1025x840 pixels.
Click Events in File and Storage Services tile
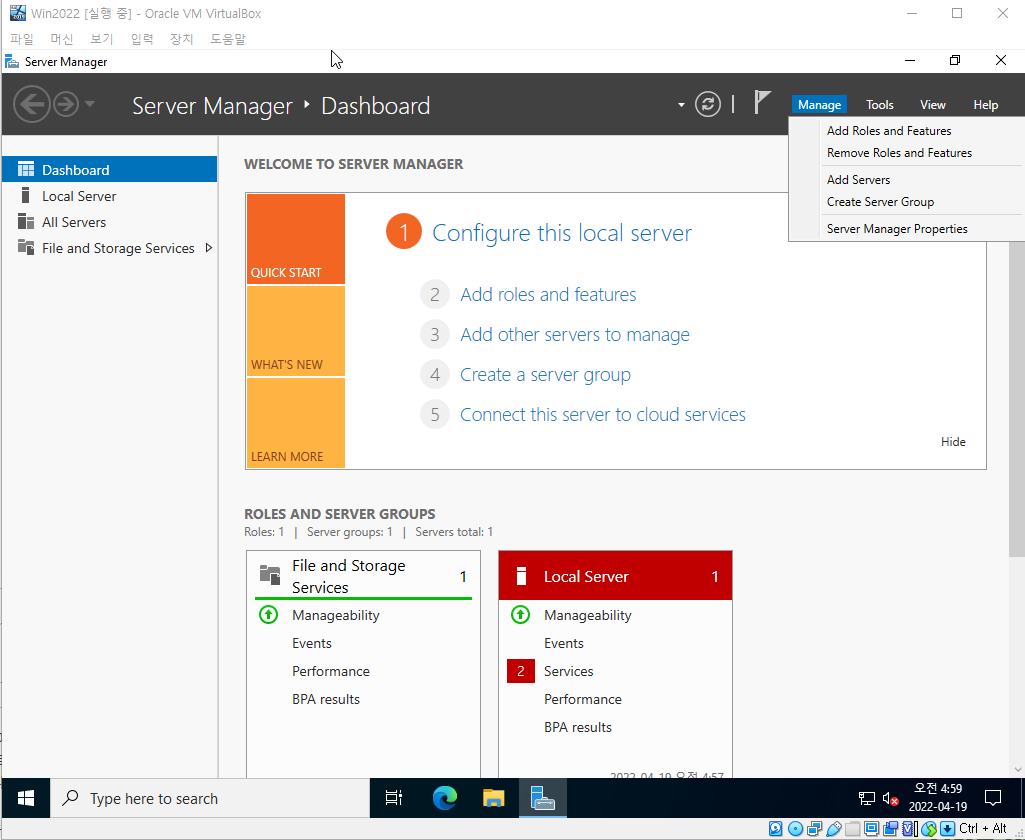tap(312, 643)
